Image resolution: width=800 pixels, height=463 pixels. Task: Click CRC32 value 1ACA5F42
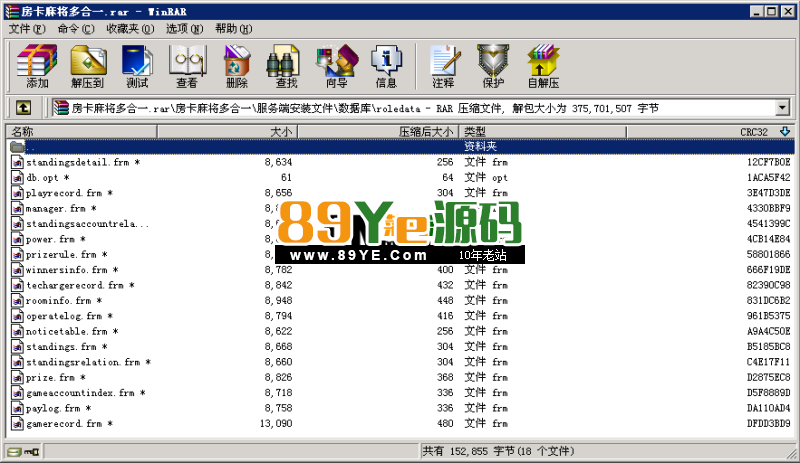[x=768, y=178]
